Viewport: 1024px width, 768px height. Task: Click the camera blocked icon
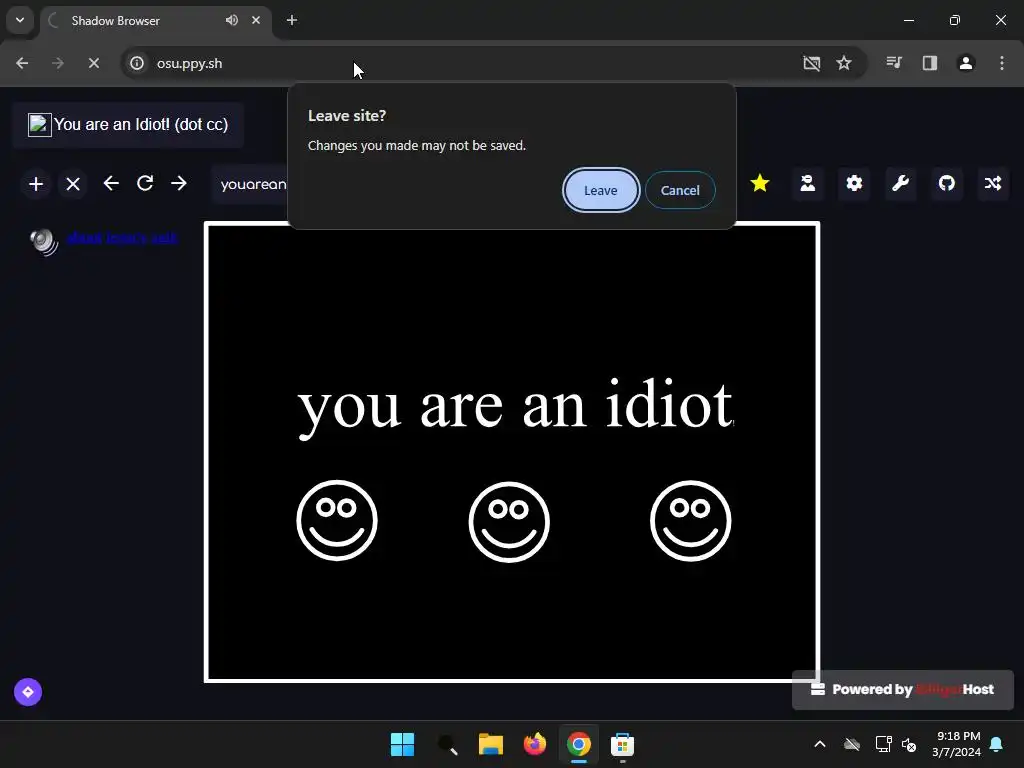coord(812,63)
